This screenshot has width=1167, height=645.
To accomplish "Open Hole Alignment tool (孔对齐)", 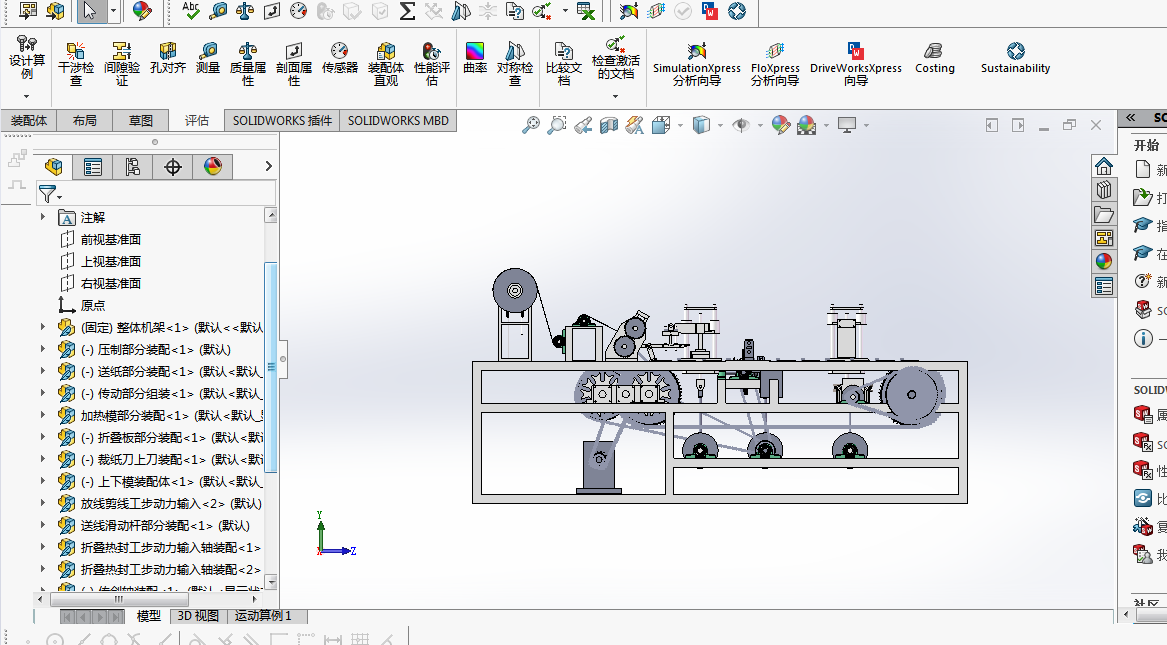I will pyautogui.click(x=167, y=58).
